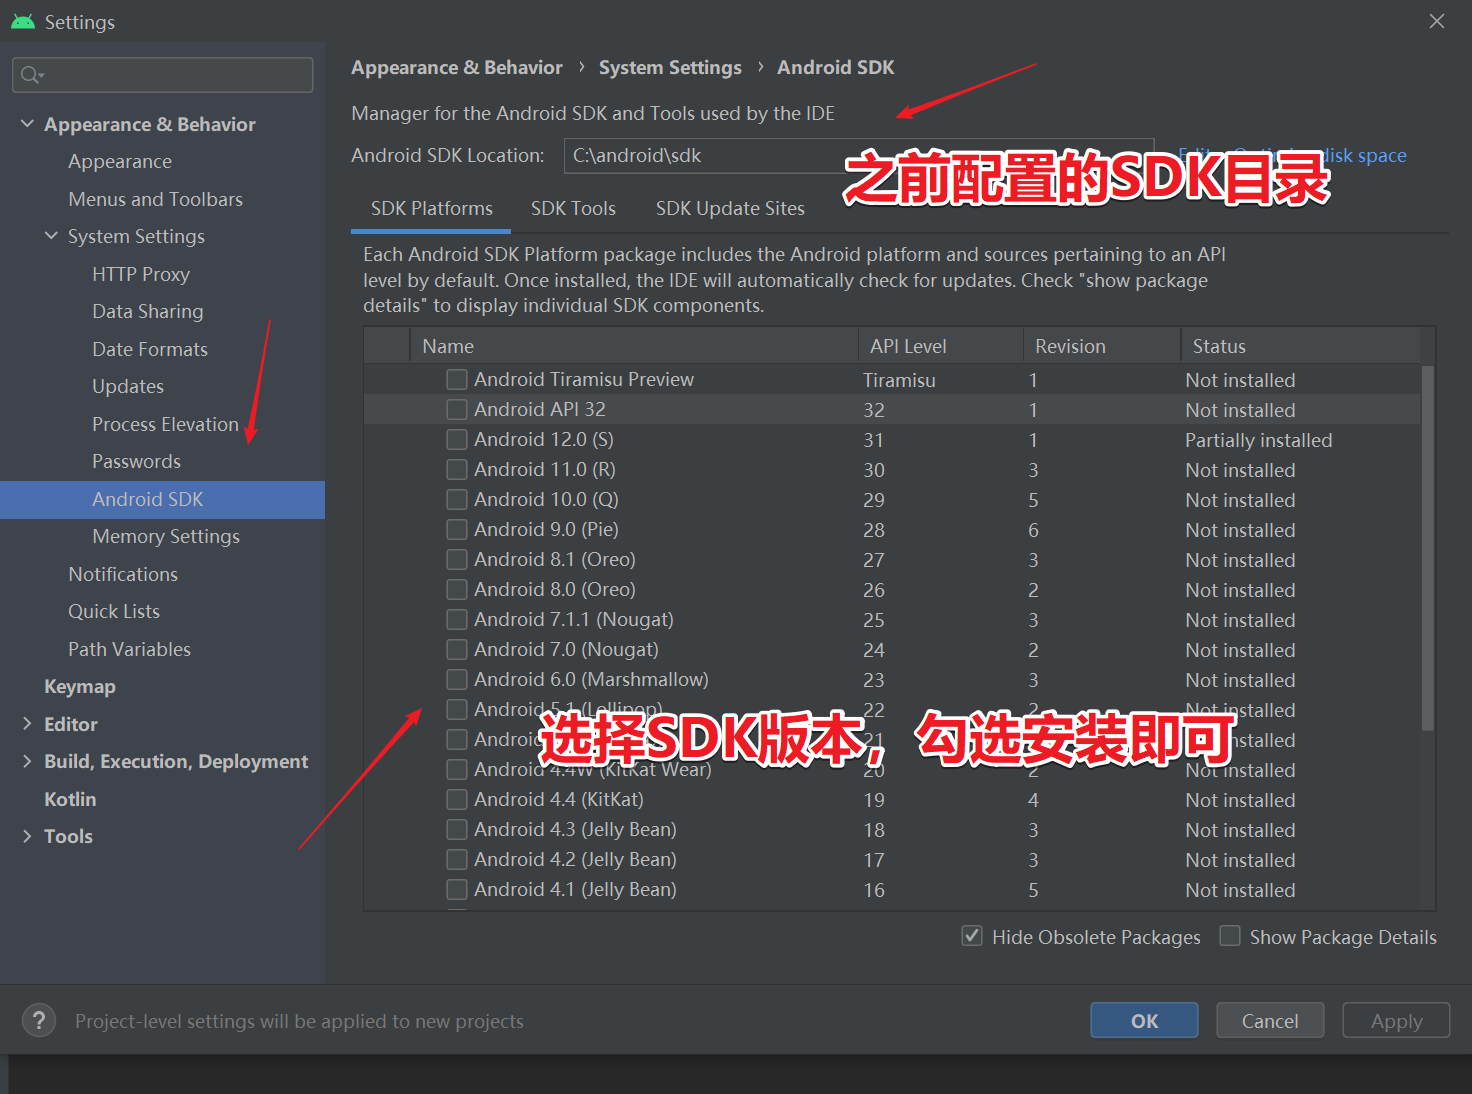Sort by Name column header
1472x1094 pixels.
(x=634, y=346)
